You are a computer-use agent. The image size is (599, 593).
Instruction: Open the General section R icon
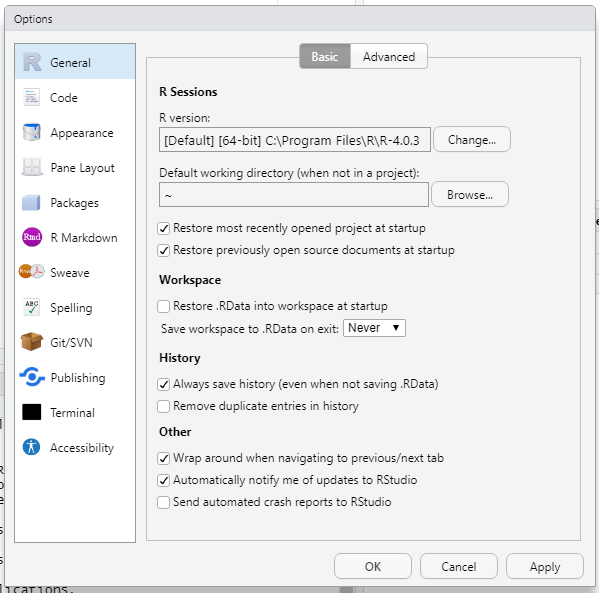(x=32, y=62)
